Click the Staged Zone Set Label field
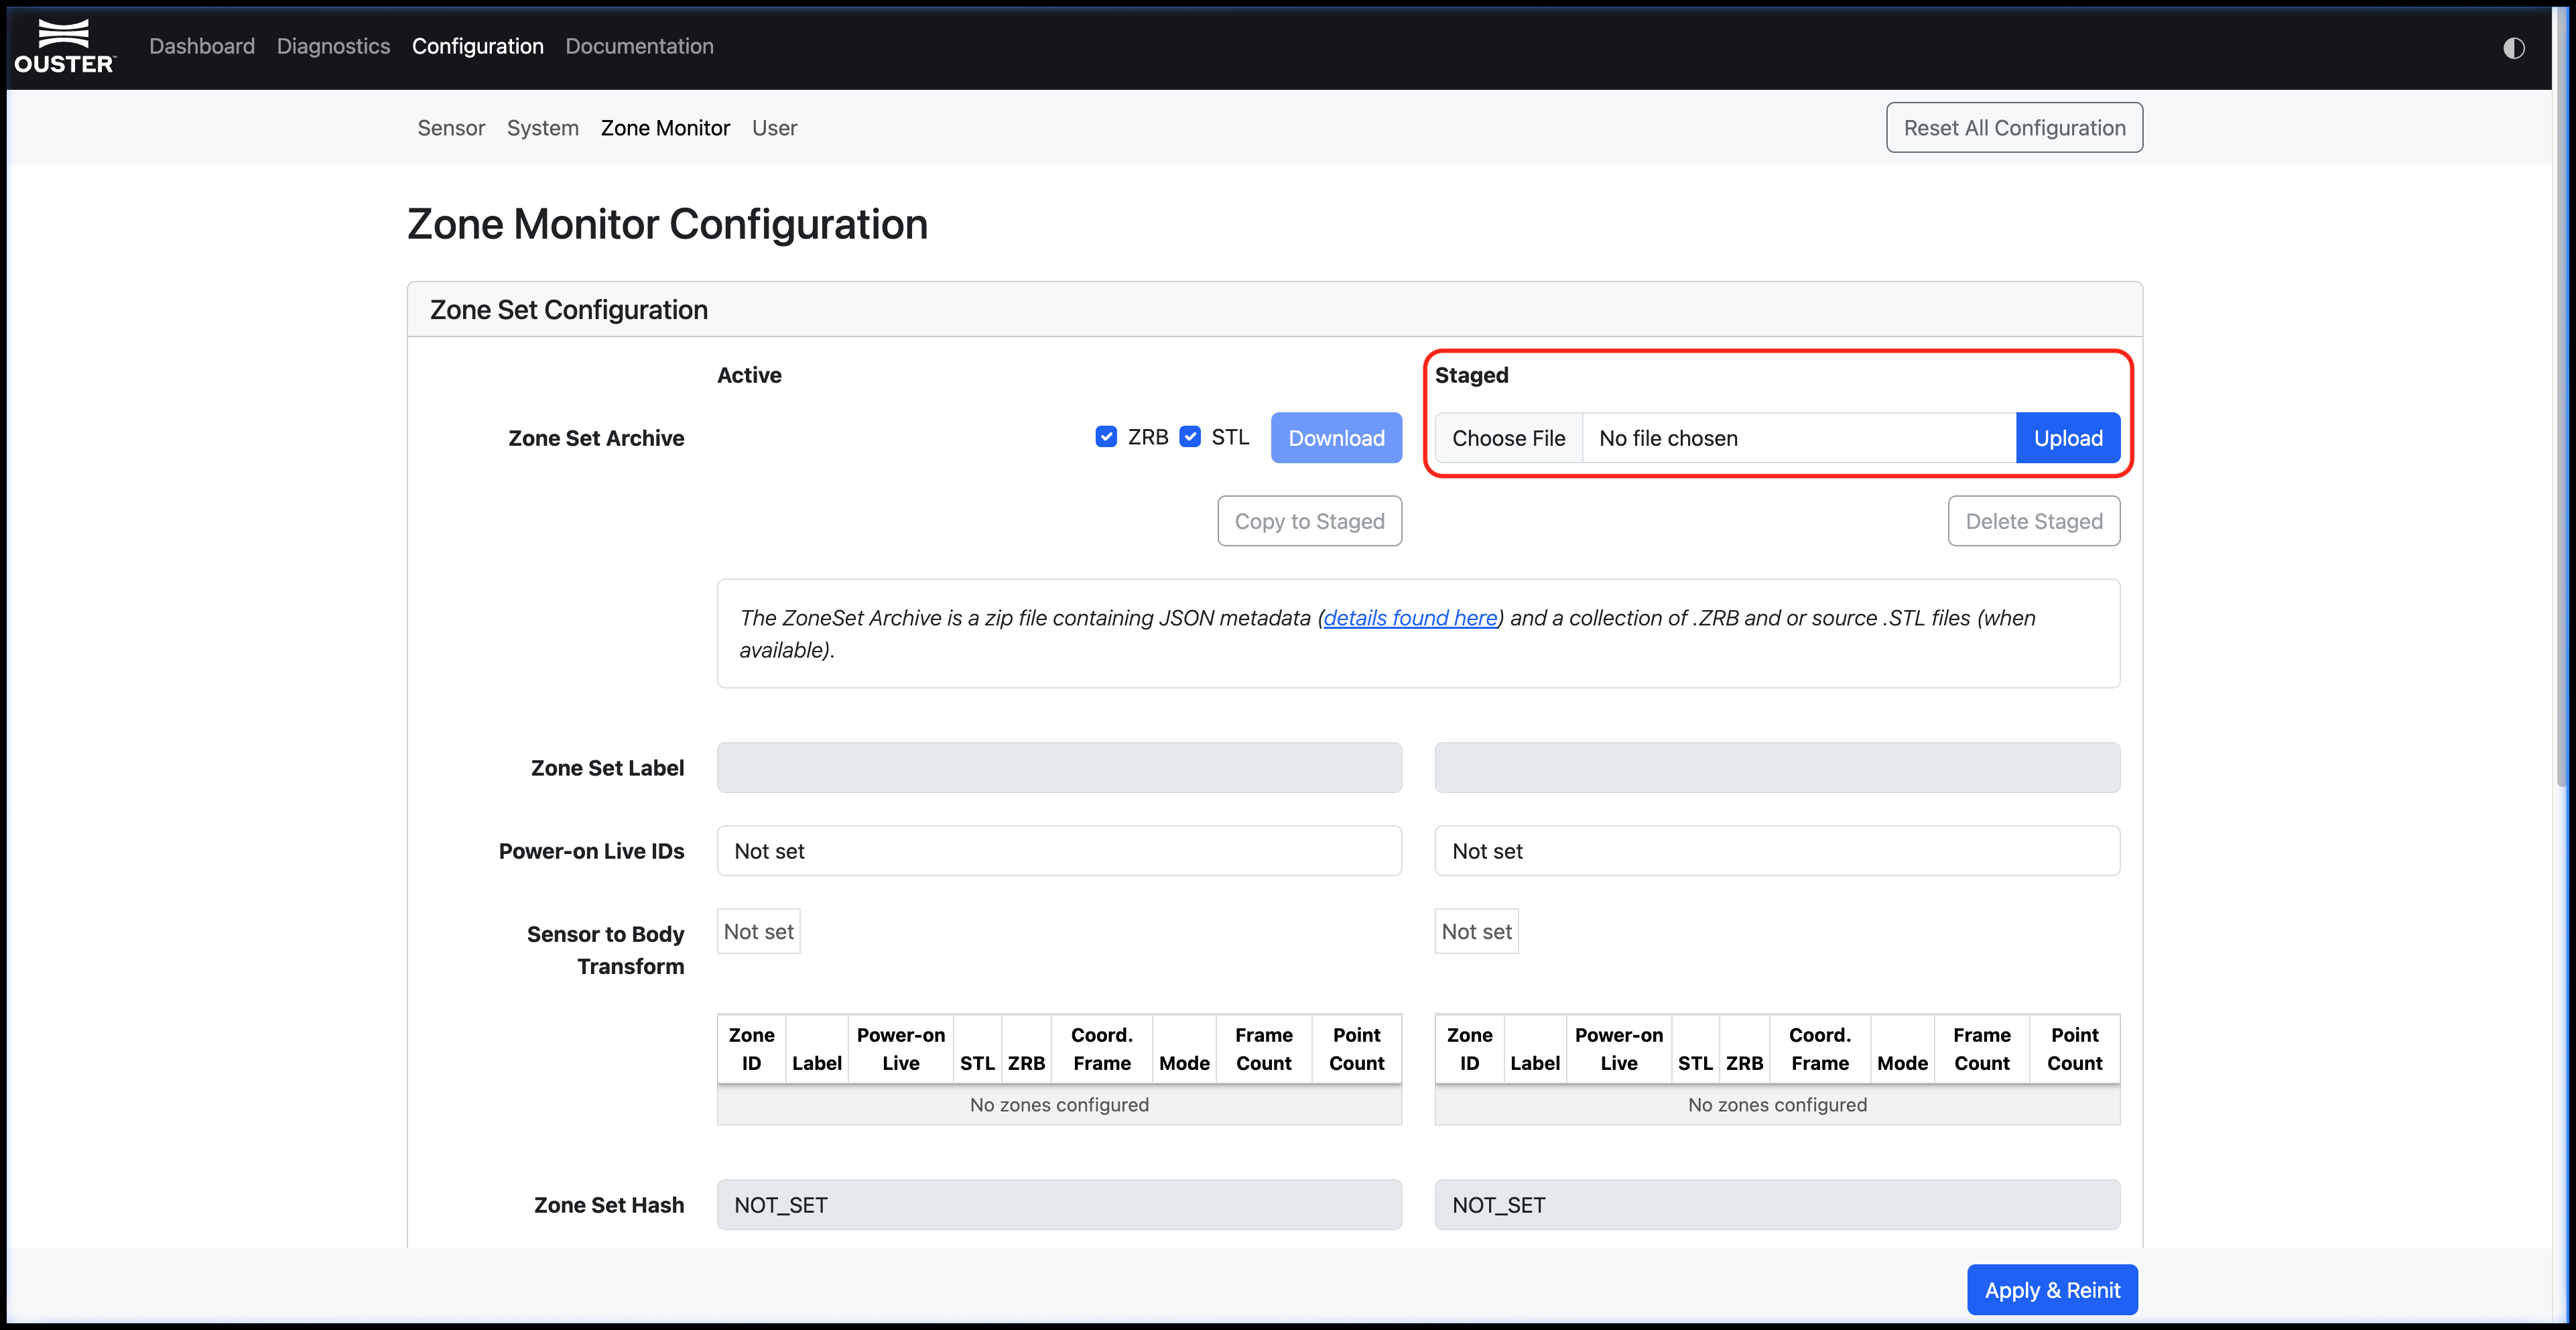The width and height of the screenshot is (2576, 1330). pos(1777,768)
